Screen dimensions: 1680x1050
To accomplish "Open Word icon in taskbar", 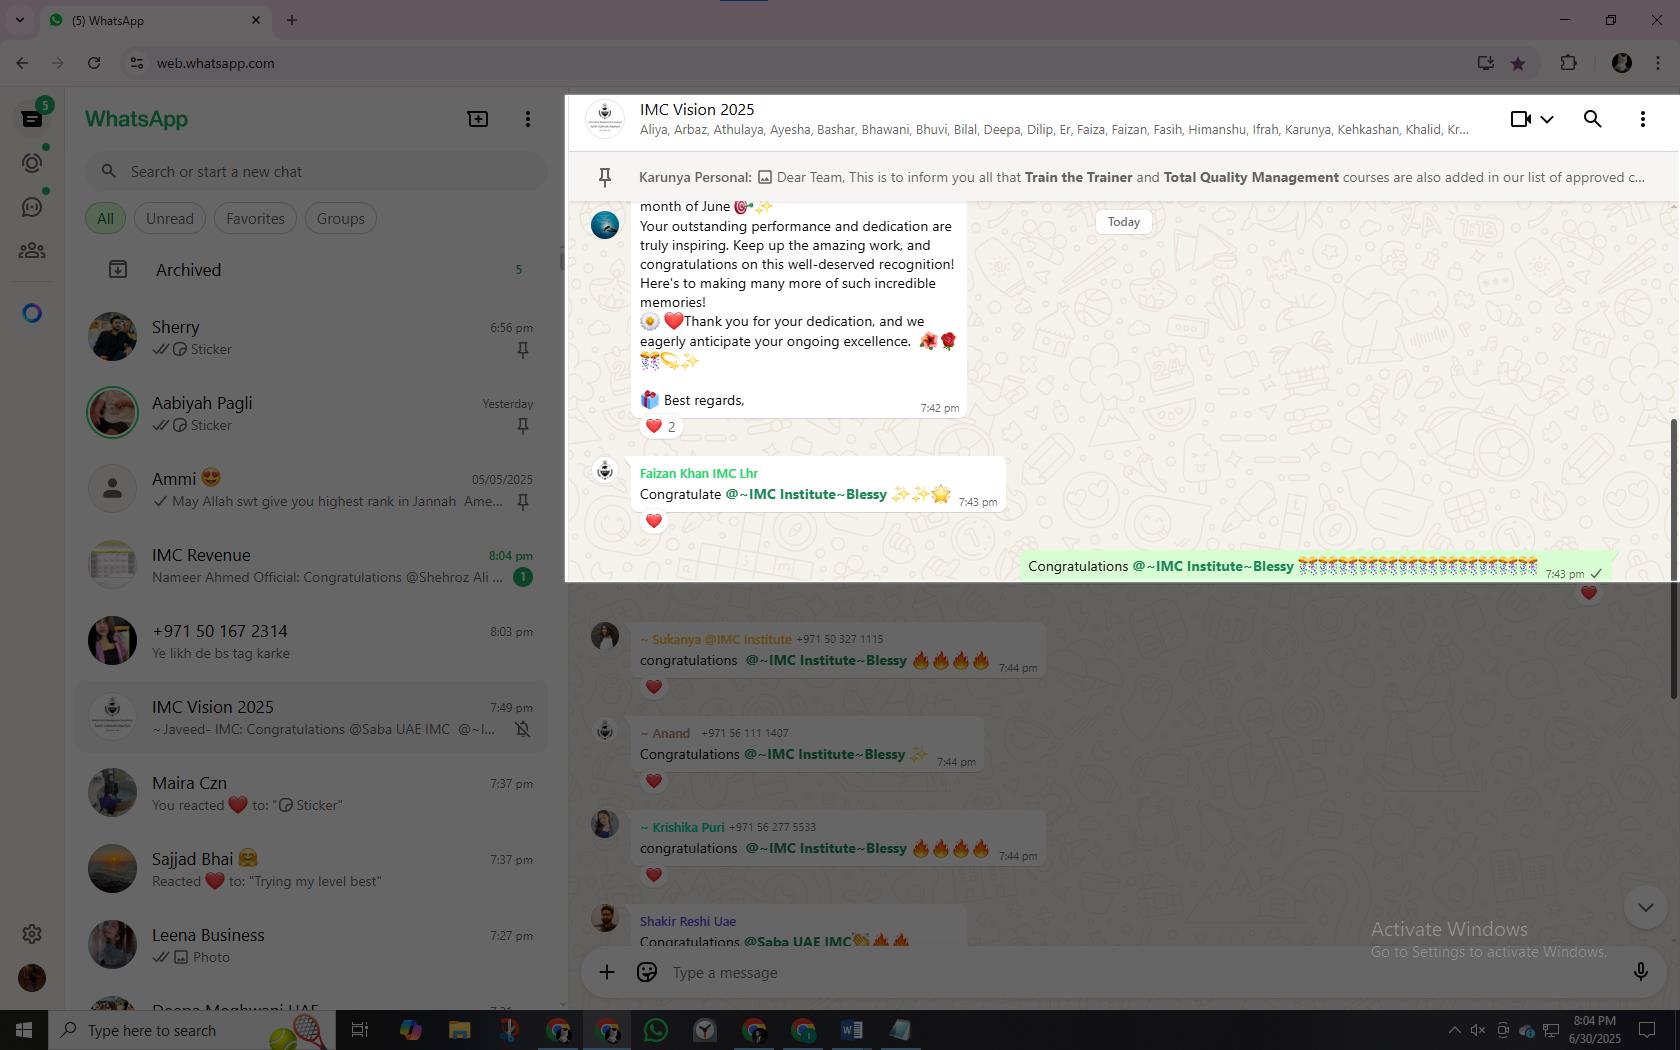I will click(852, 1030).
